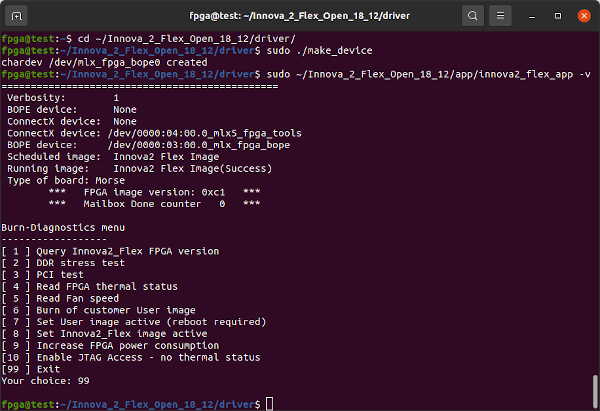
Task: Click the '/dev/0000:04:00.0_mlx5_fpga_tools' device path
Action: coord(205,133)
